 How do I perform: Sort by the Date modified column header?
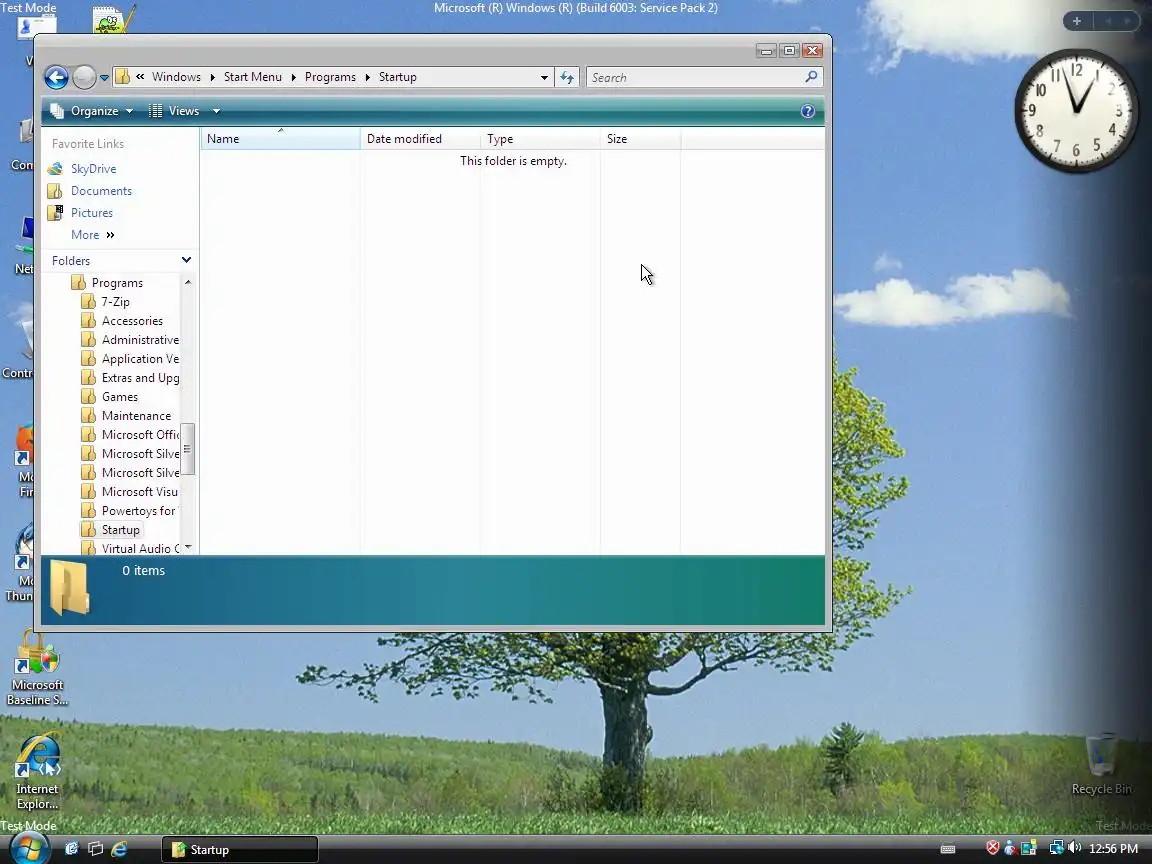(420, 139)
